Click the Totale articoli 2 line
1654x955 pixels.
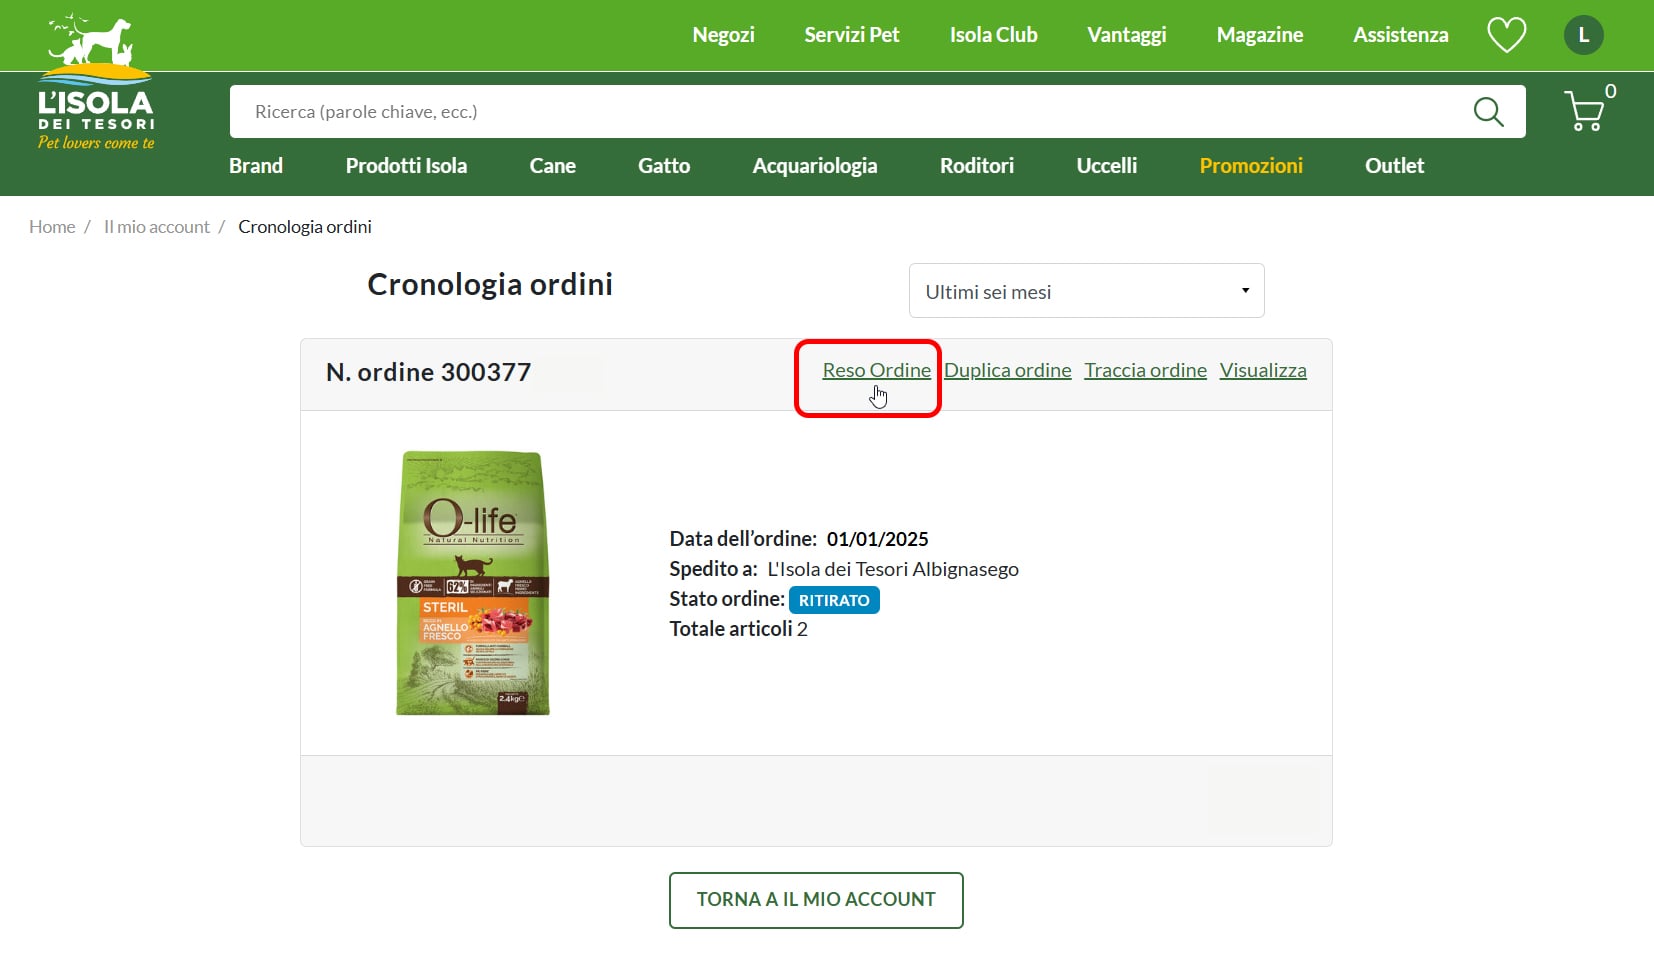pyautogui.click(x=738, y=629)
